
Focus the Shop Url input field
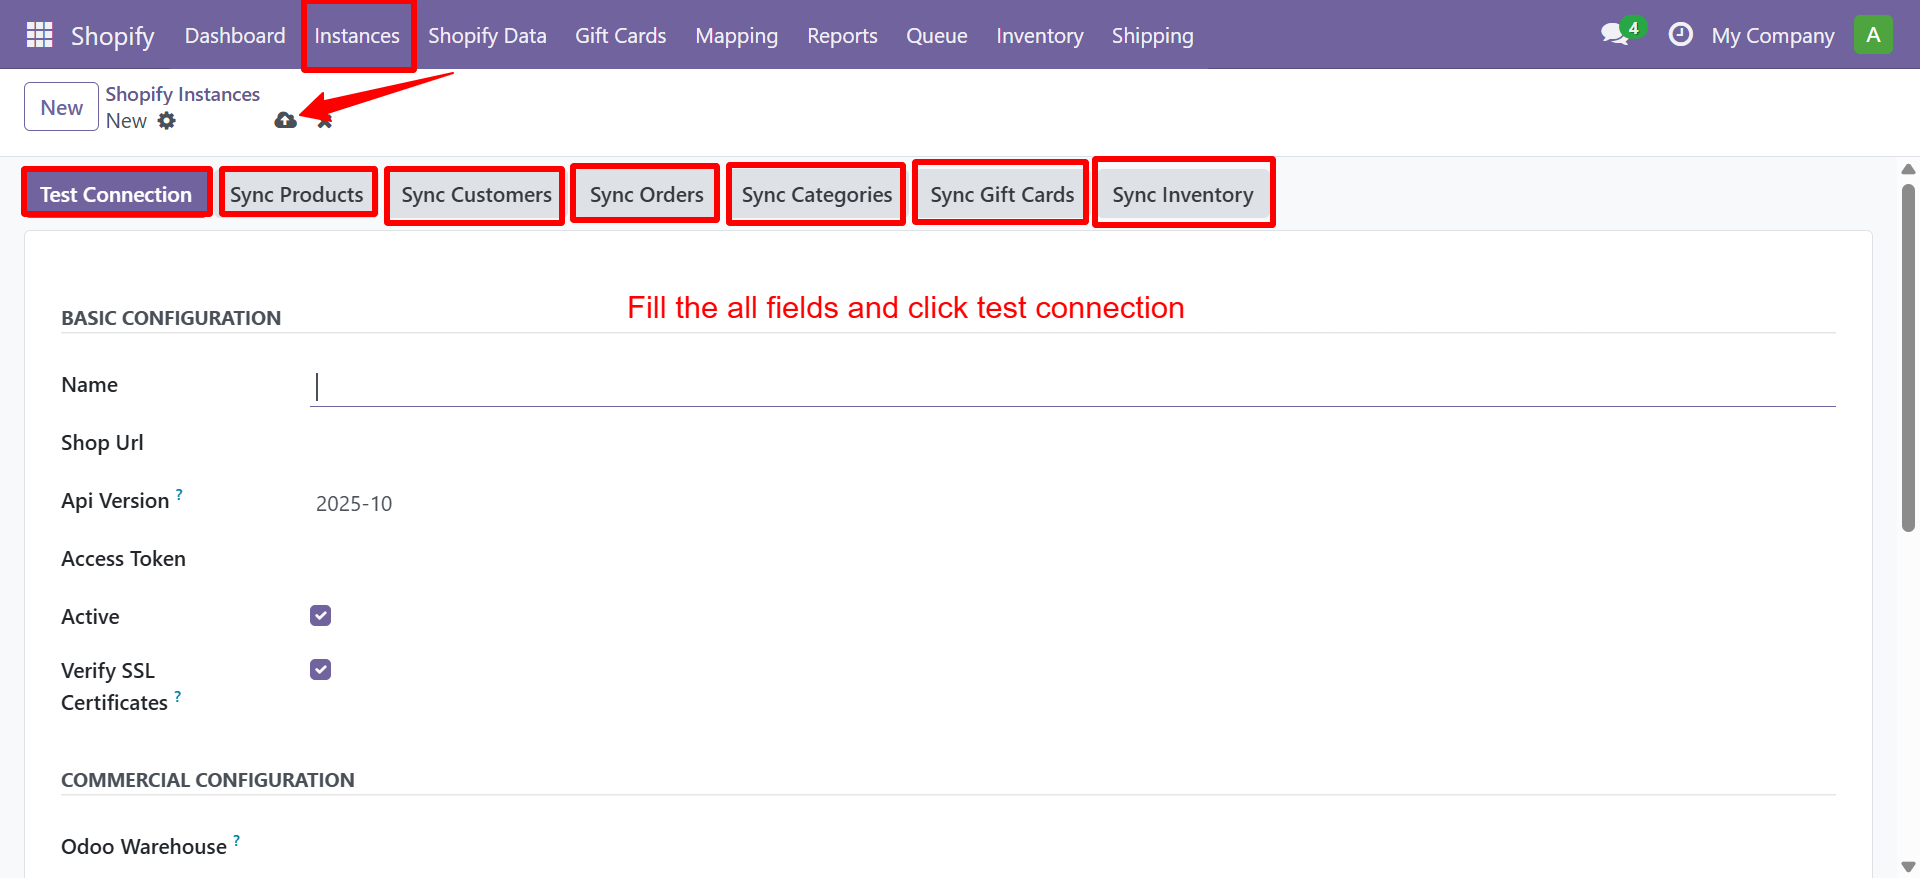[x=1073, y=443]
